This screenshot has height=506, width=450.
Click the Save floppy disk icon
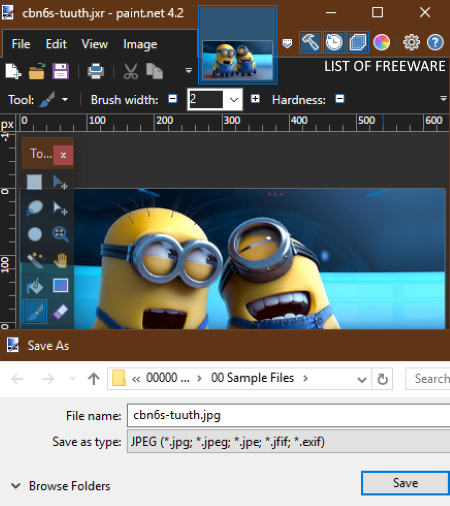tap(60, 71)
